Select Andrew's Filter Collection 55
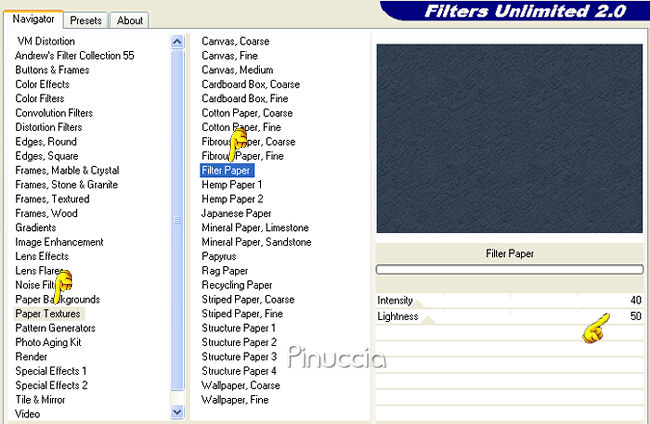Screen dimensions: 650x424 point(75,56)
